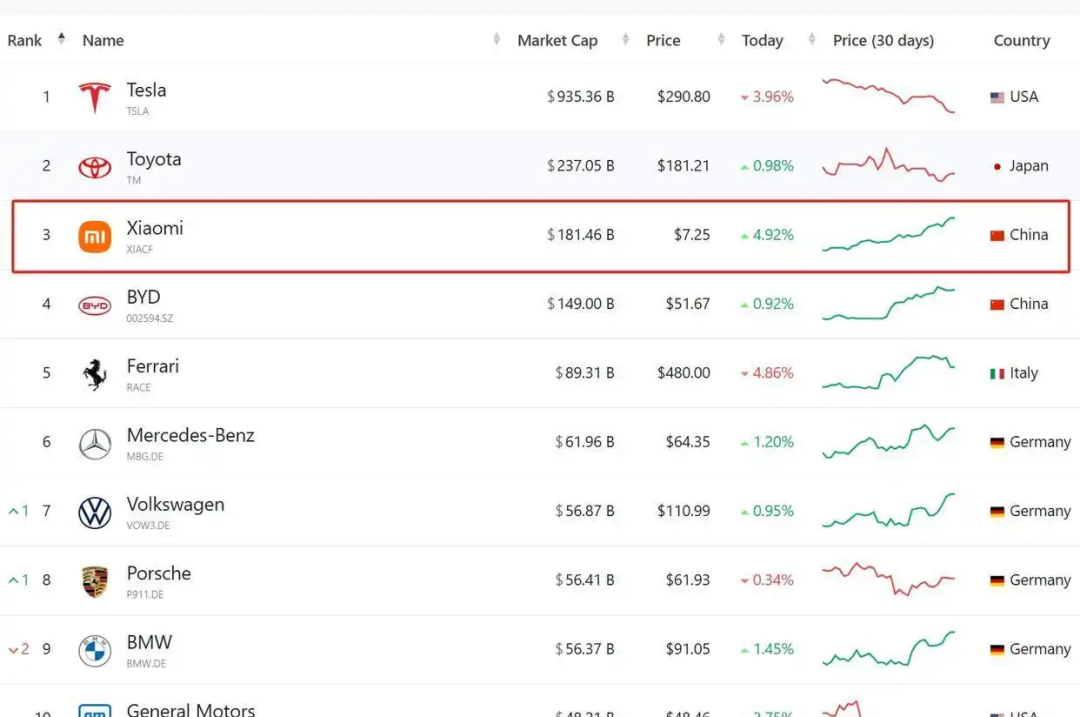Image resolution: width=1080 pixels, height=717 pixels.
Task: Click the '$935.36 B' market cap value
Action: pos(581,97)
